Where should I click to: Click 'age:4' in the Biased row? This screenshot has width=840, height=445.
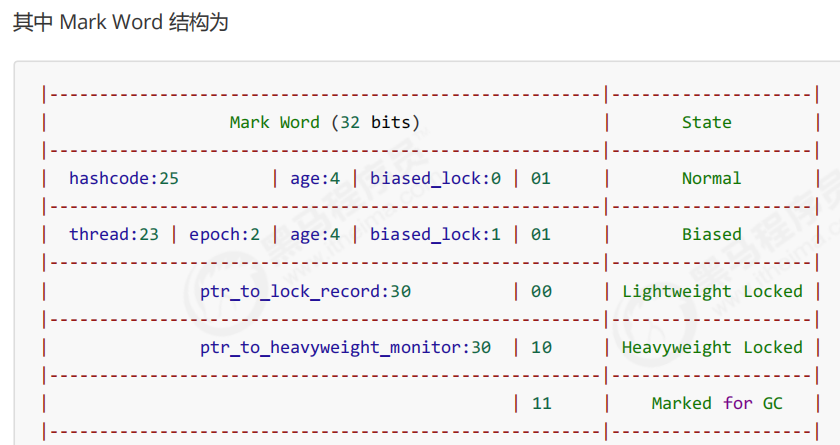coord(315,235)
